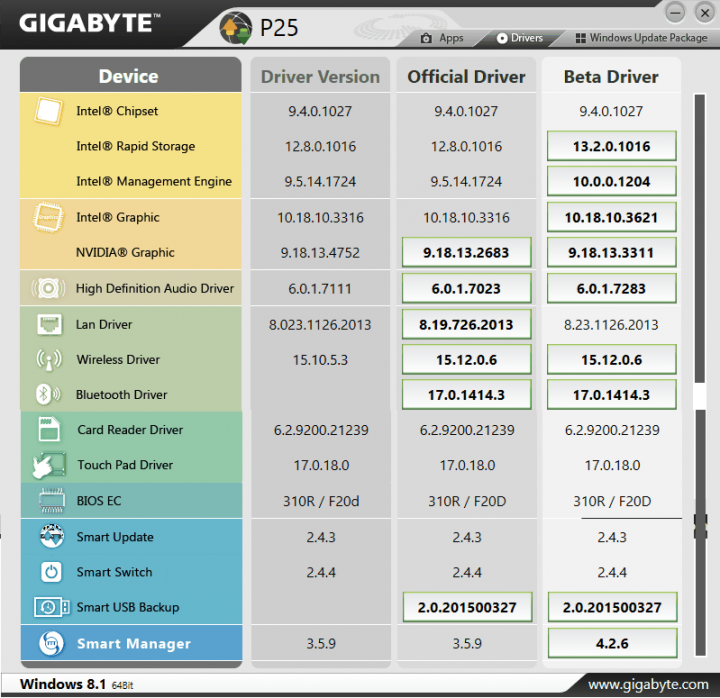Install Wireless beta driver 15.12.0.6
Screen dimensions: 720x698
[x=611, y=360]
